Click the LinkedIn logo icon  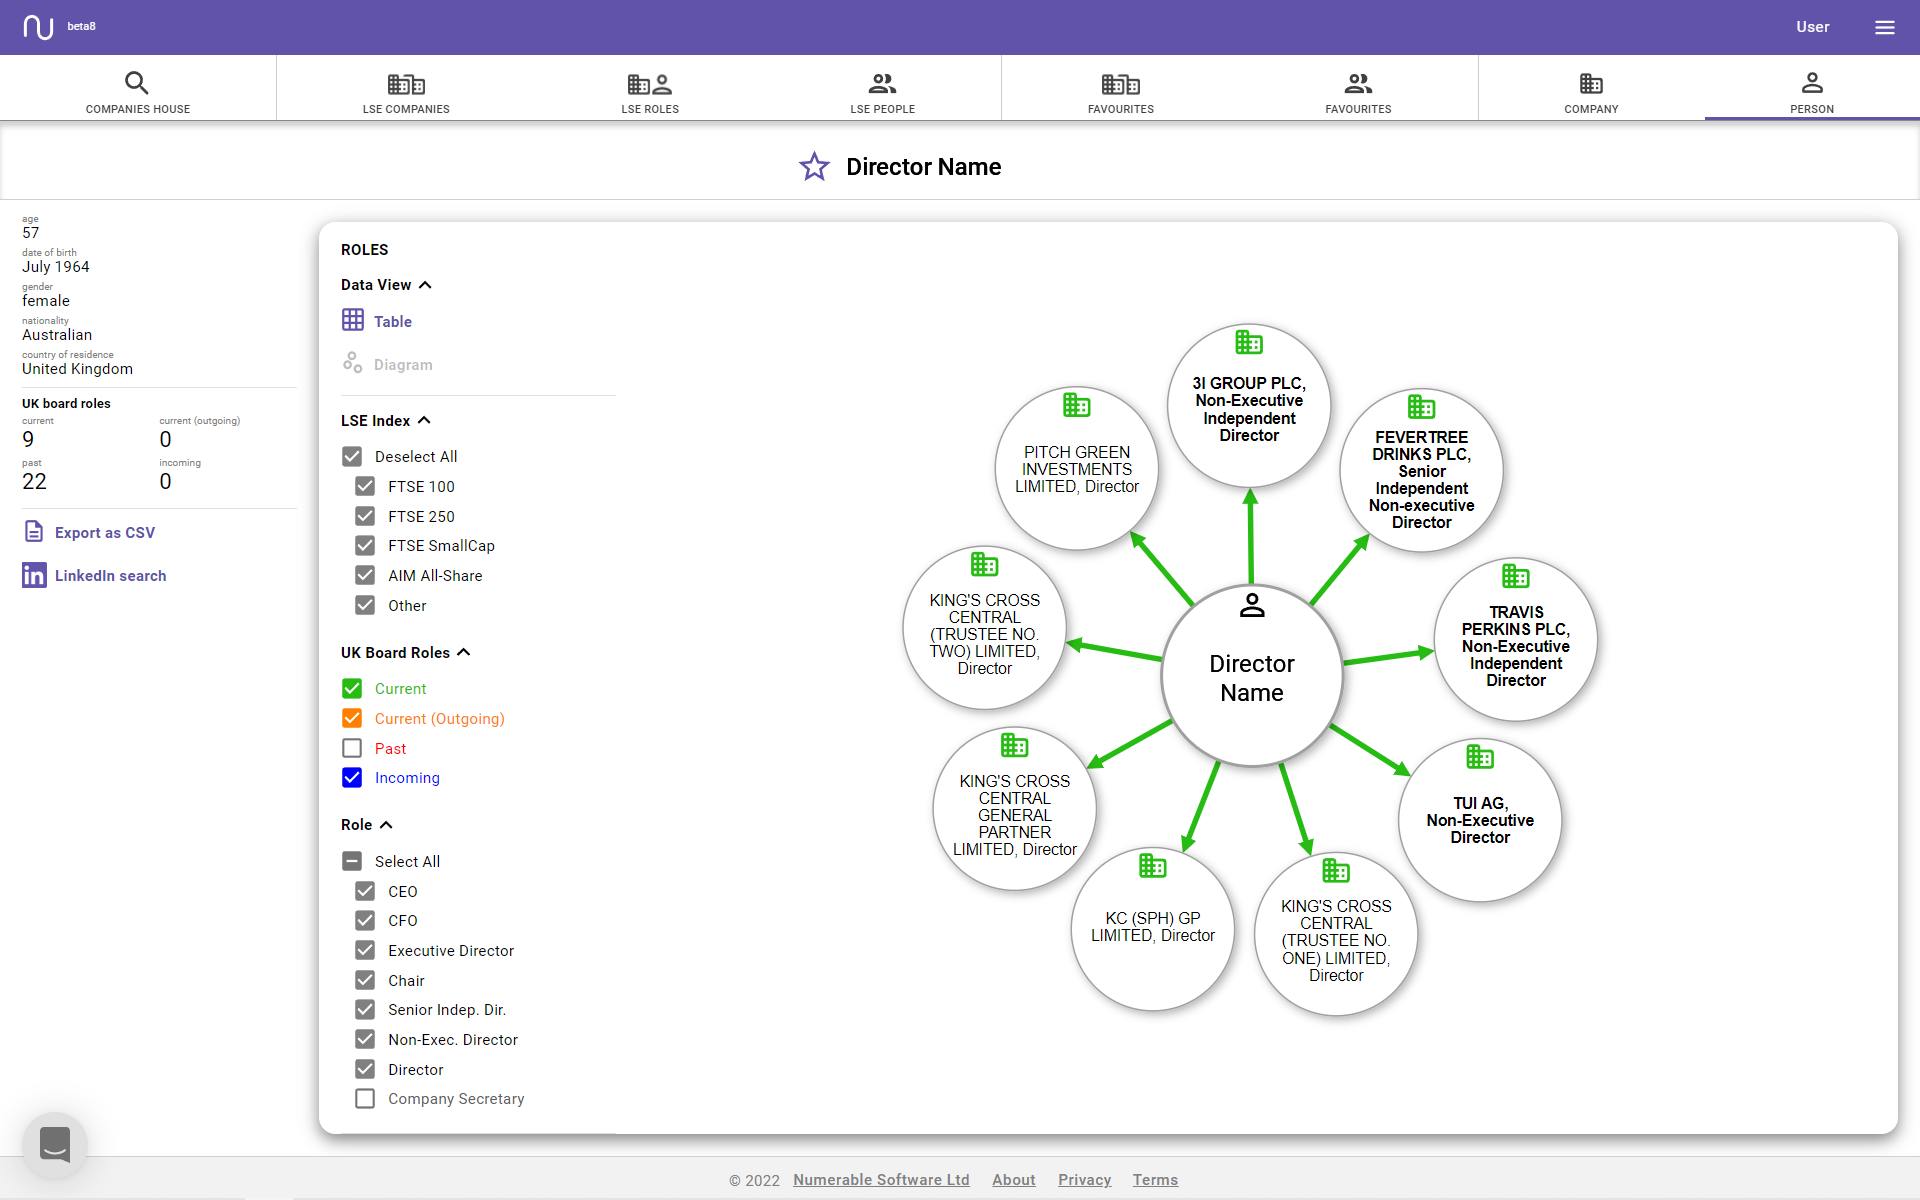click(34, 575)
